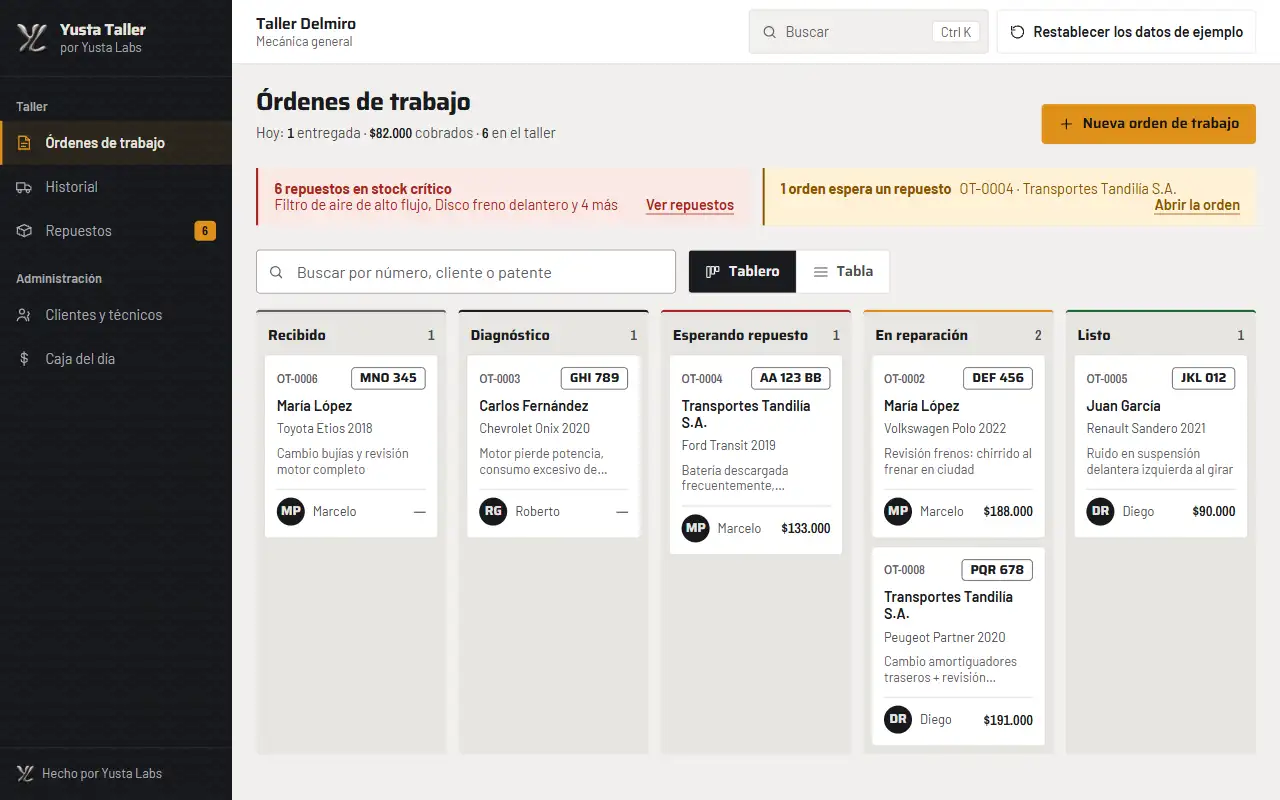The width and height of the screenshot is (1280, 800).
Task: Open the OT-0008 Peugeot Partner card
Action: point(958,646)
